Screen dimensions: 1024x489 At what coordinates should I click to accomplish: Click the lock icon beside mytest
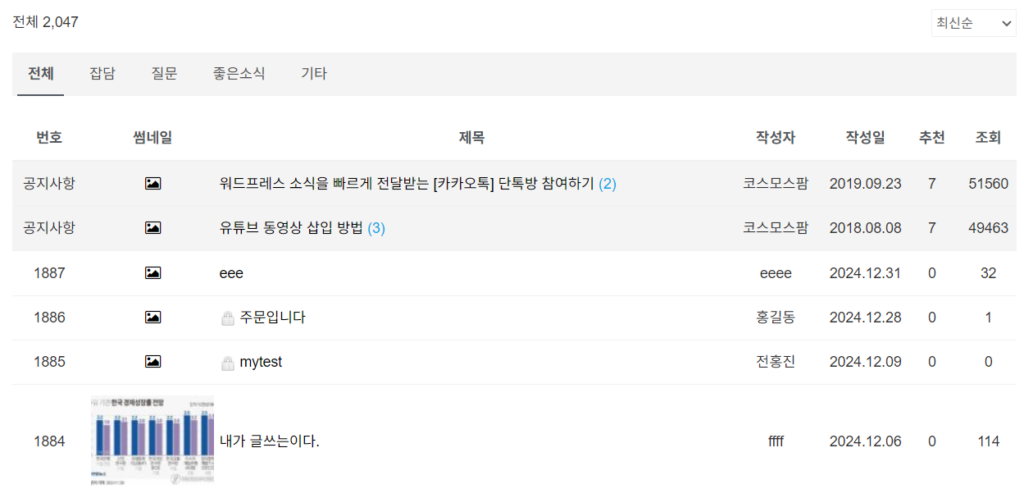pos(227,363)
